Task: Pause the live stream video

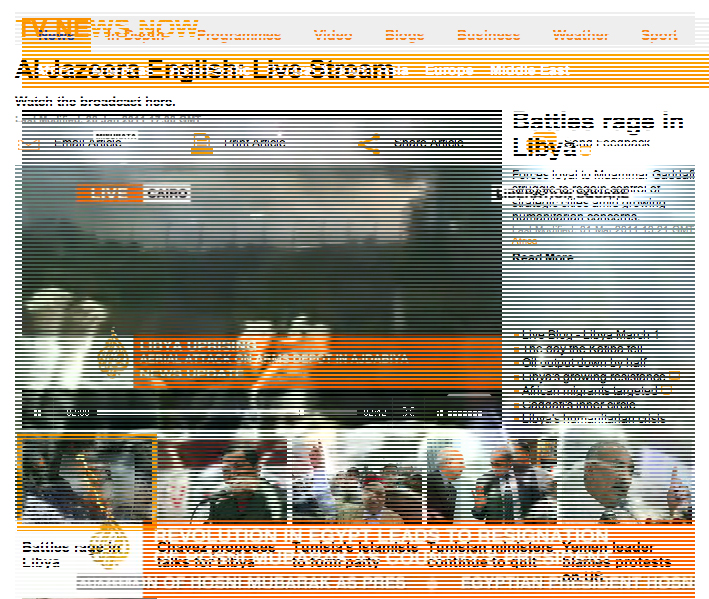Action: (38, 412)
